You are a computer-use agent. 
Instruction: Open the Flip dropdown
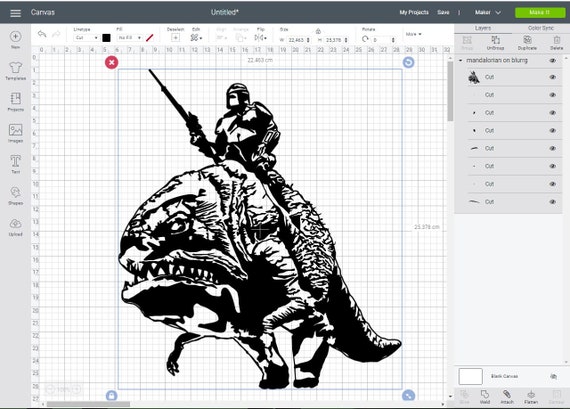click(x=261, y=37)
